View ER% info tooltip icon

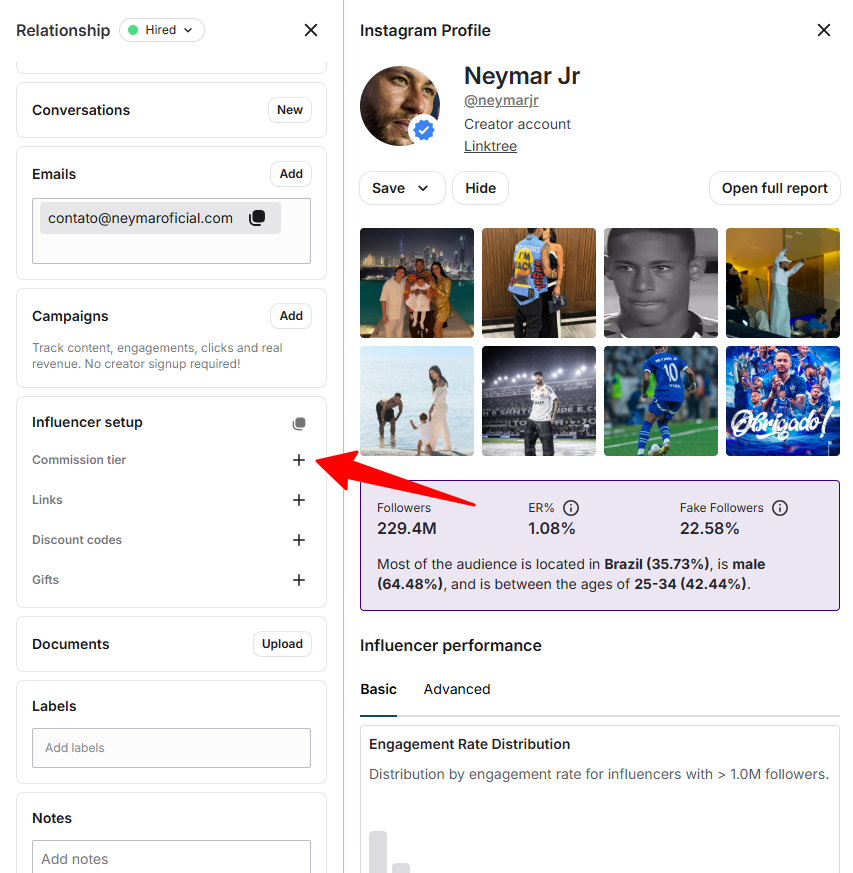pos(571,508)
